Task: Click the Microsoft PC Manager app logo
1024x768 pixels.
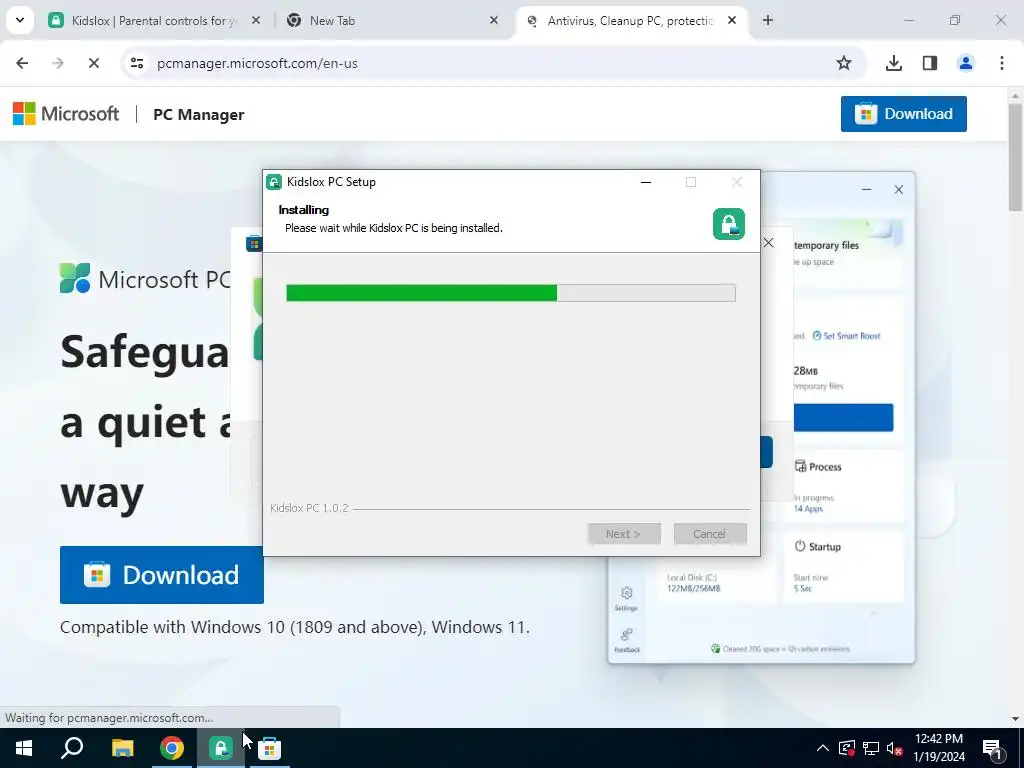Action: point(74,278)
